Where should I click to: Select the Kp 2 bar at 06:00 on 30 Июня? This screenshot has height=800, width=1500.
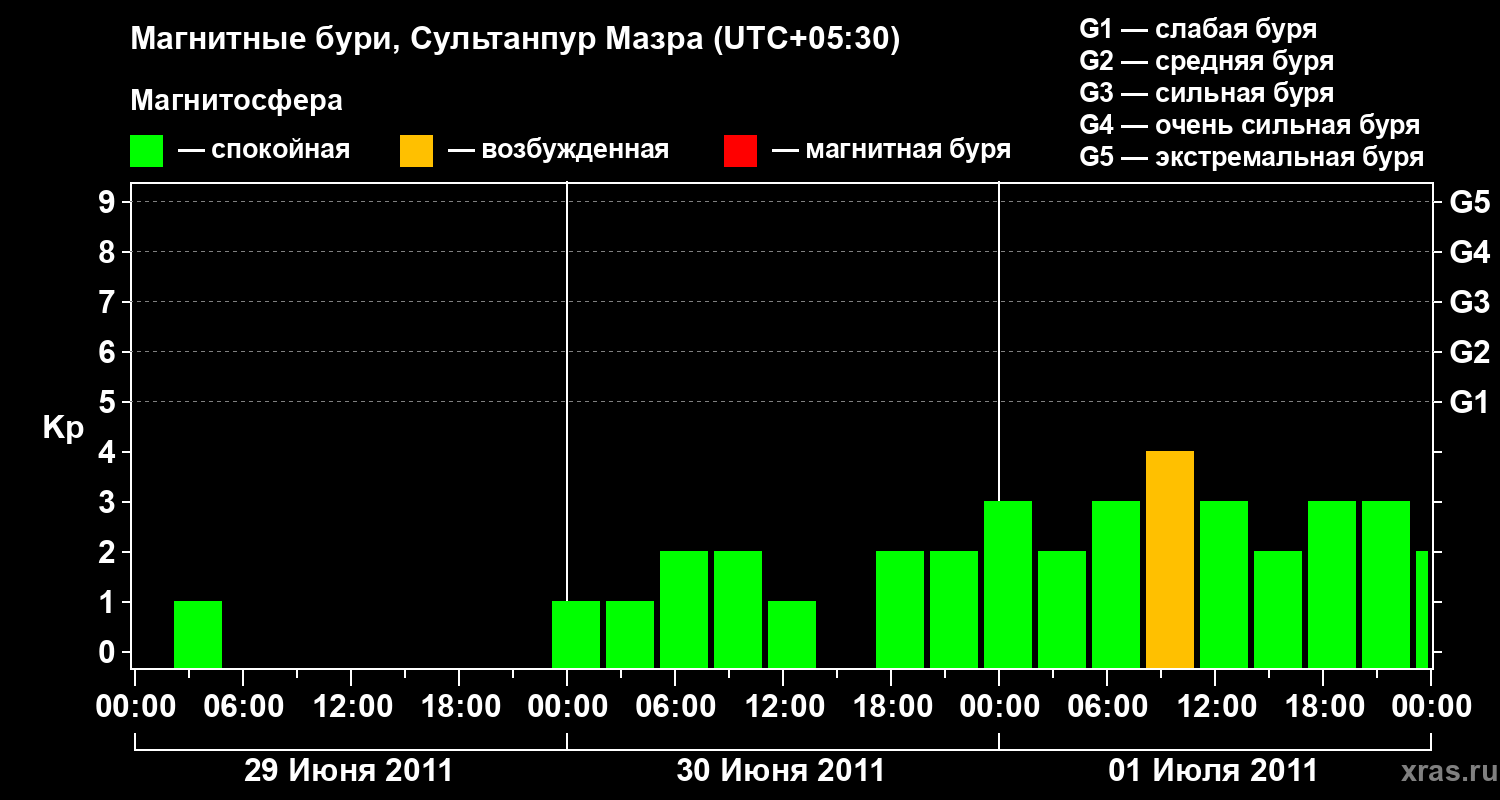click(684, 610)
